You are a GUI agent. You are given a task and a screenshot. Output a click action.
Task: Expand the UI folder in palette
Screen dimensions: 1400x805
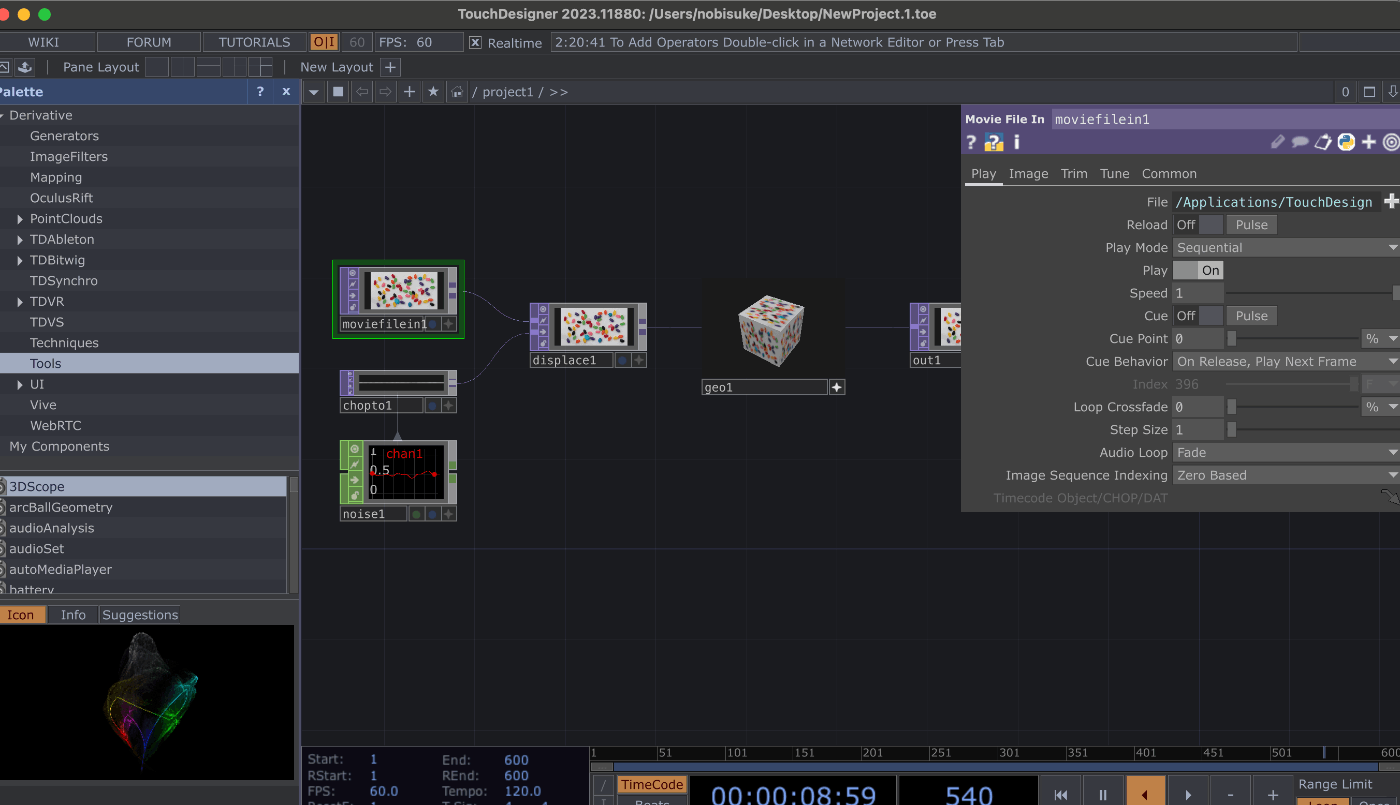(x=19, y=384)
